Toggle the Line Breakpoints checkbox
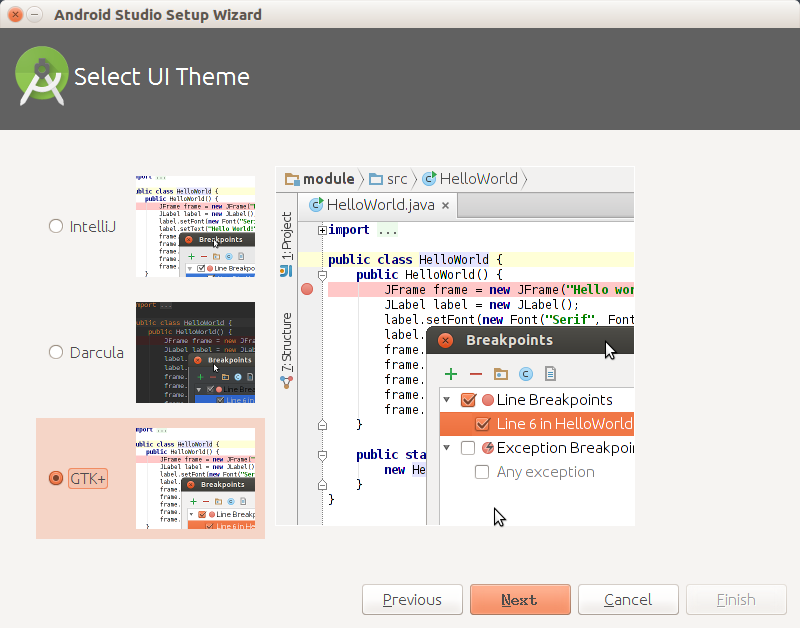 (468, 399)
